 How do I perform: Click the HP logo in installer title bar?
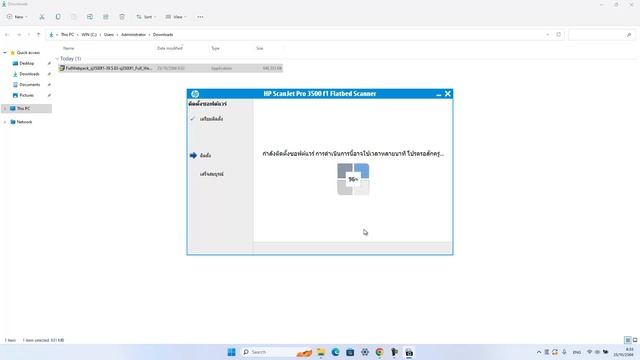click(195, 94)
